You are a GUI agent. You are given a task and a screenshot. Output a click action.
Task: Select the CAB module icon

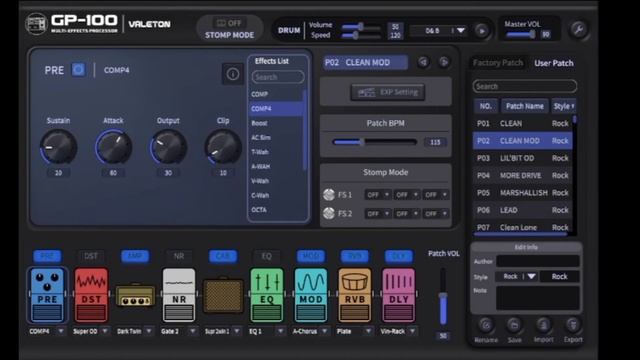[x=223, y=296]
